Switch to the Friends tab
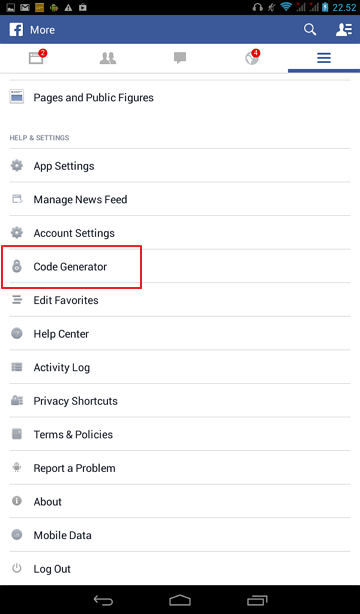Viewport: 360px width, 614px height. [108, 58]
